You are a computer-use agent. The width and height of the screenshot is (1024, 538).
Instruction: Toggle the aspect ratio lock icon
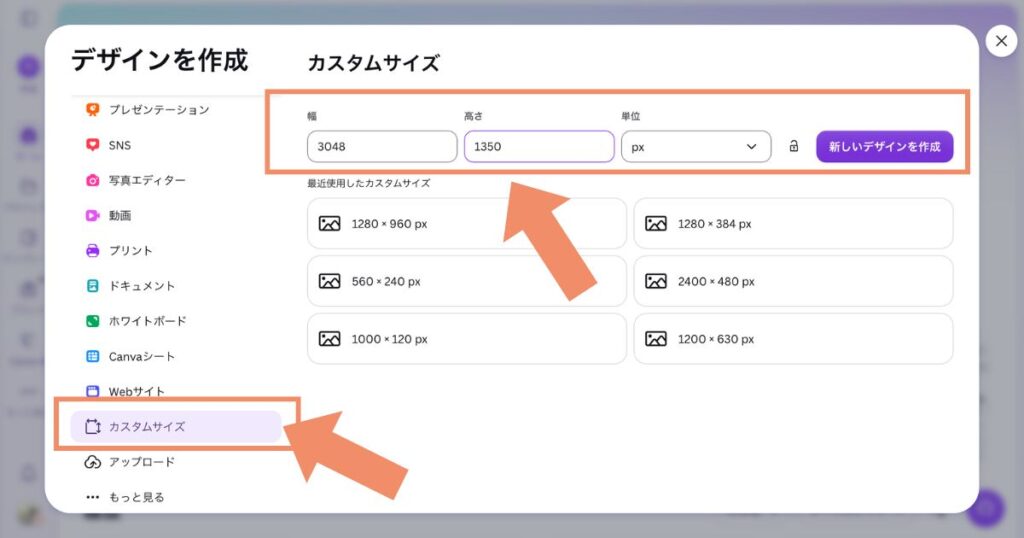point(793,146)
